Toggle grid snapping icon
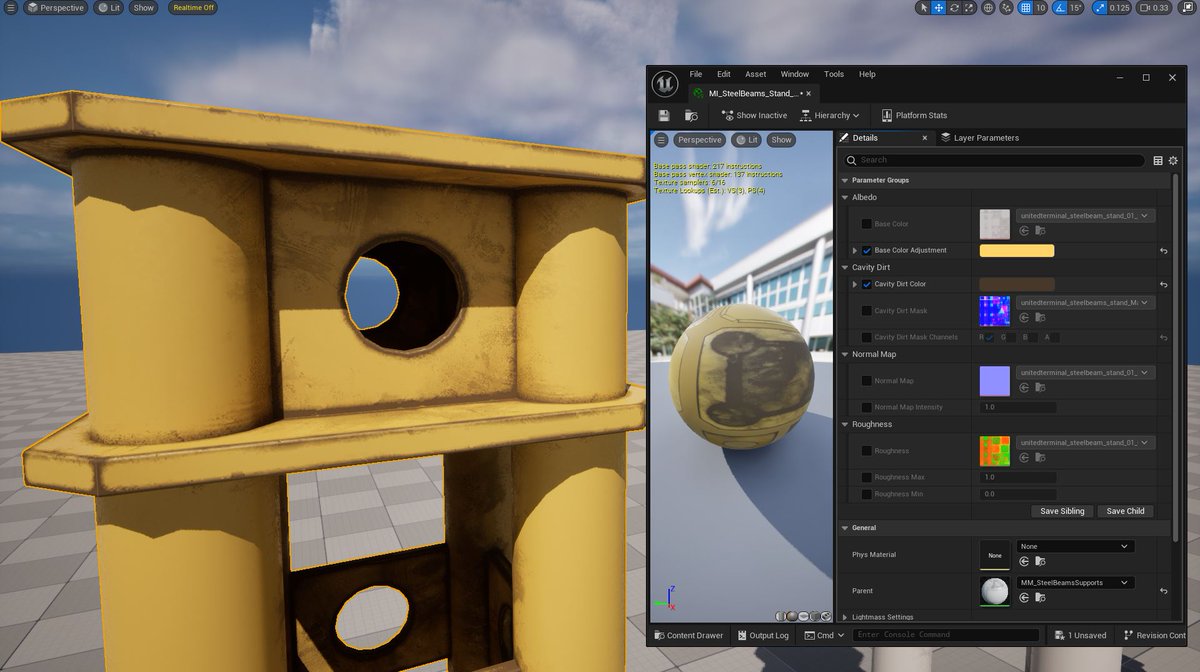The width and height of the screenshot is (1200, 672). pyautogui.click(x=1025, y=8)
